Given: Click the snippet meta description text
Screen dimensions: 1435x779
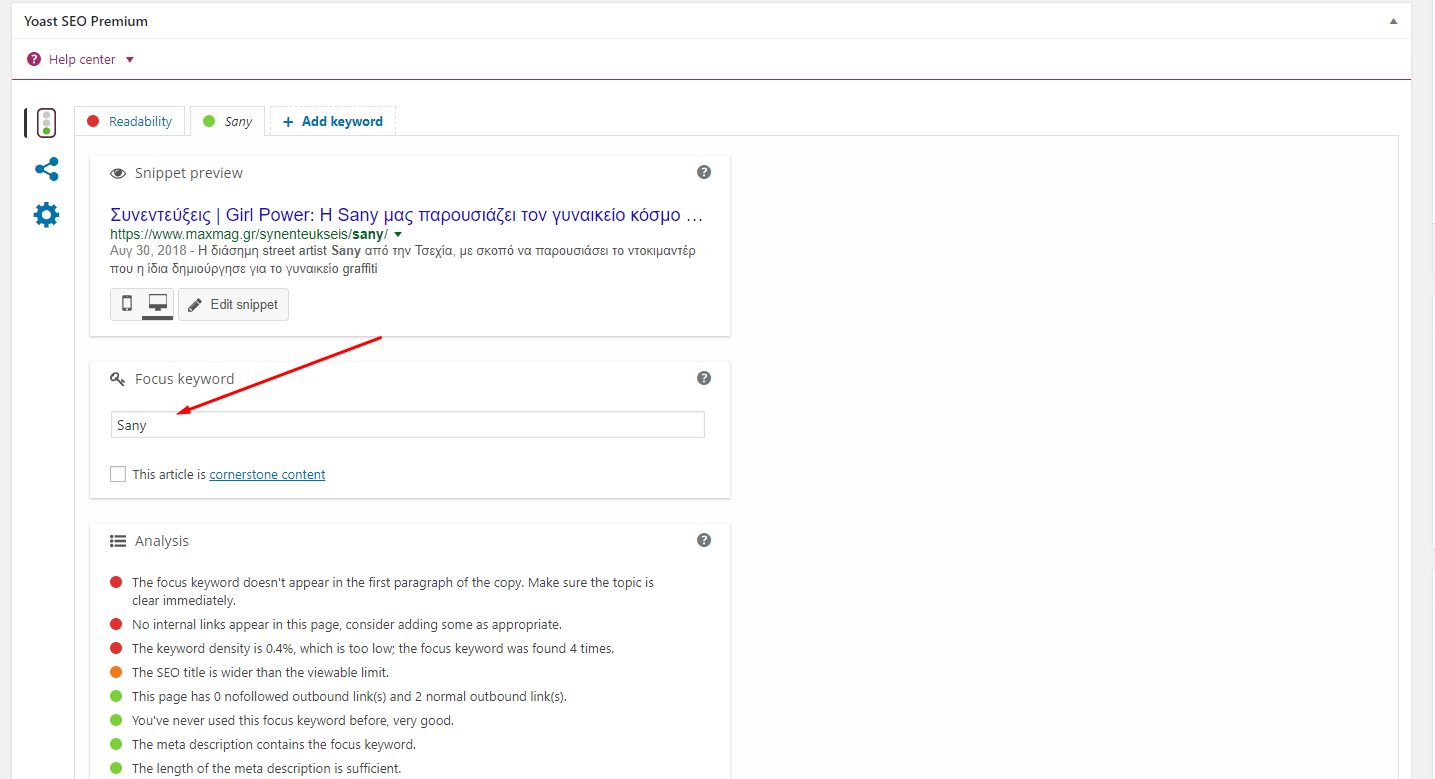Looking at the screenshot, I should (403, 259).
